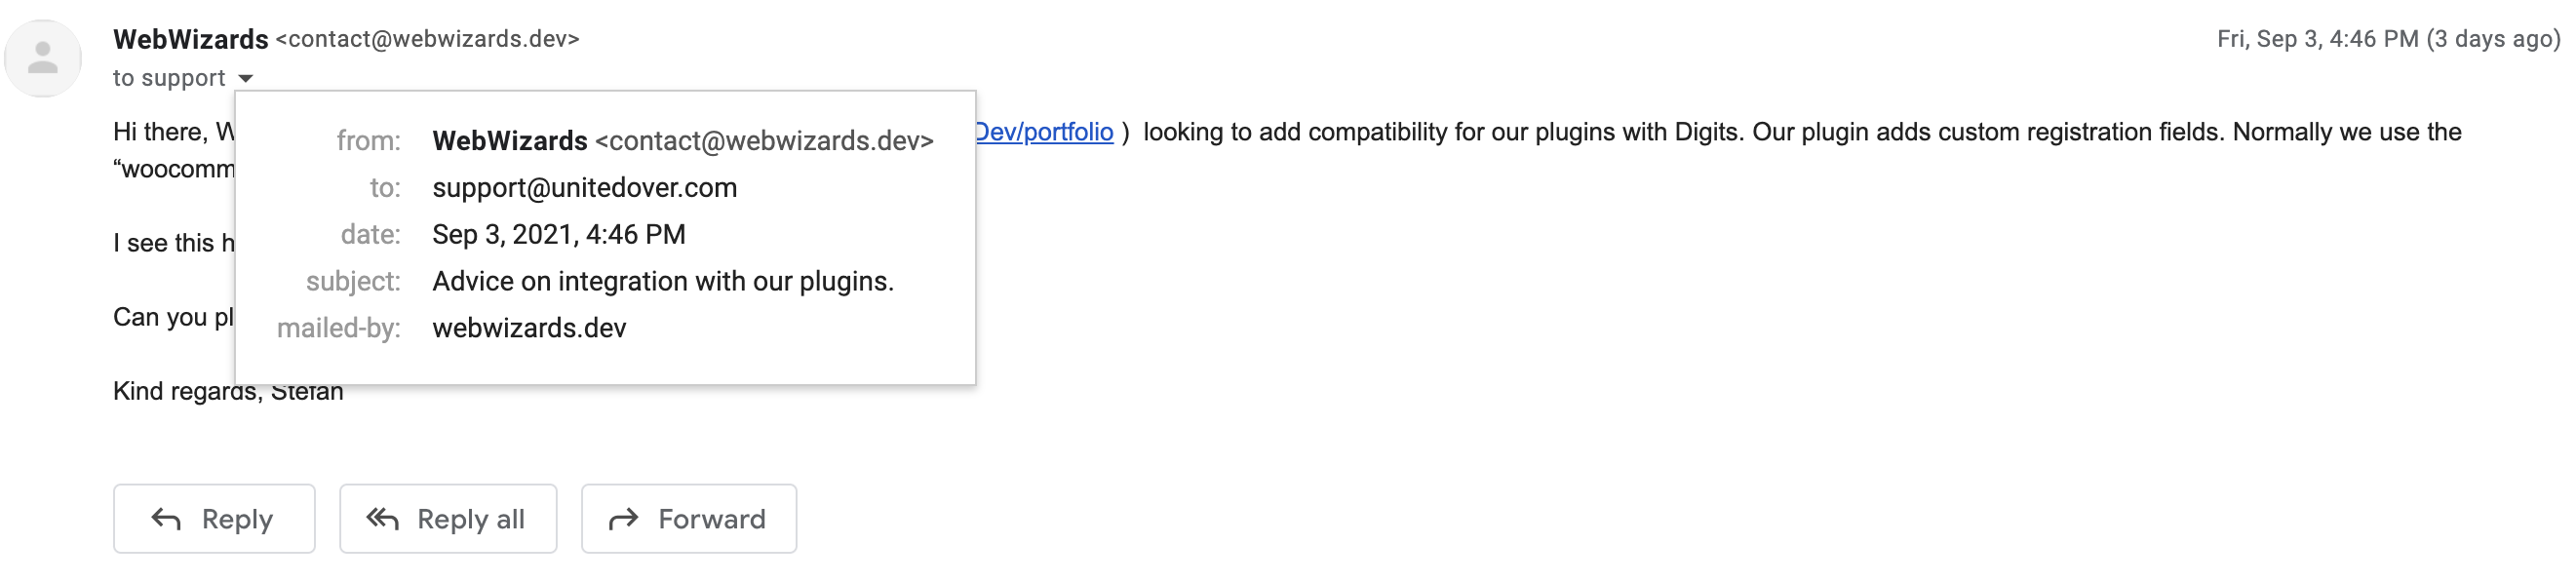
Task: Click the Reply all double-arrow icon
Action: (x=382, y=519)
